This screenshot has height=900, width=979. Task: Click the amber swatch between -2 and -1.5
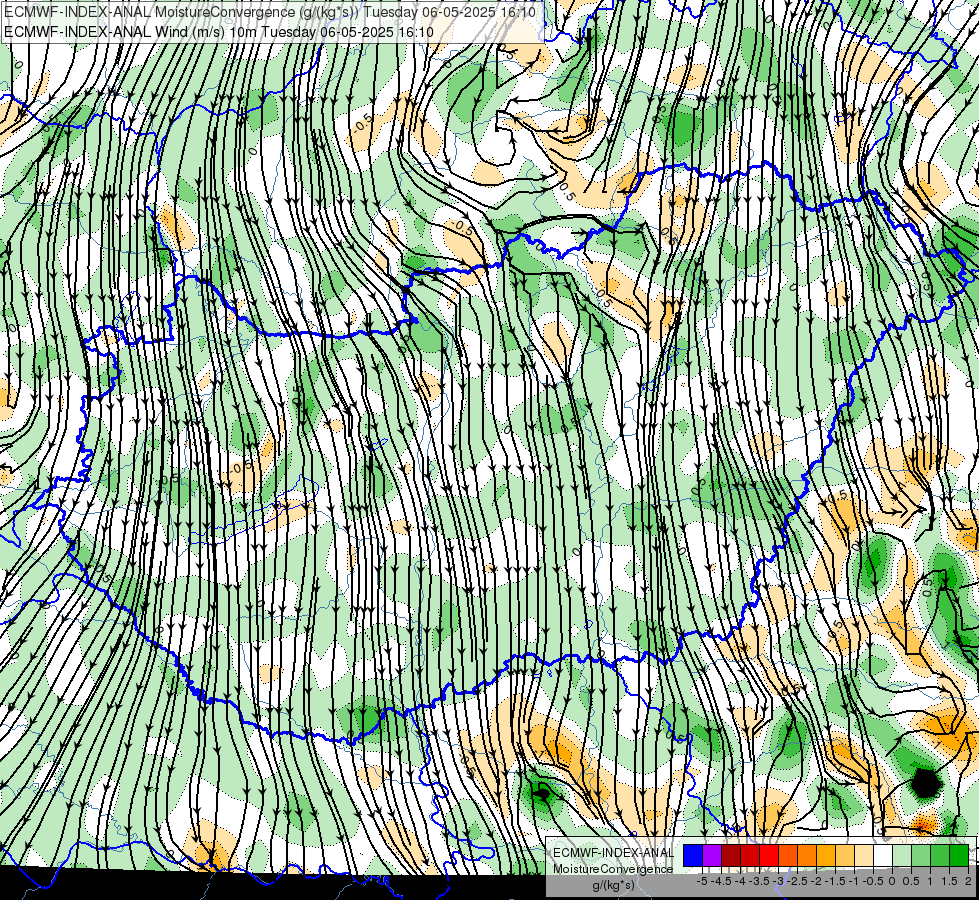pos(826,856)
